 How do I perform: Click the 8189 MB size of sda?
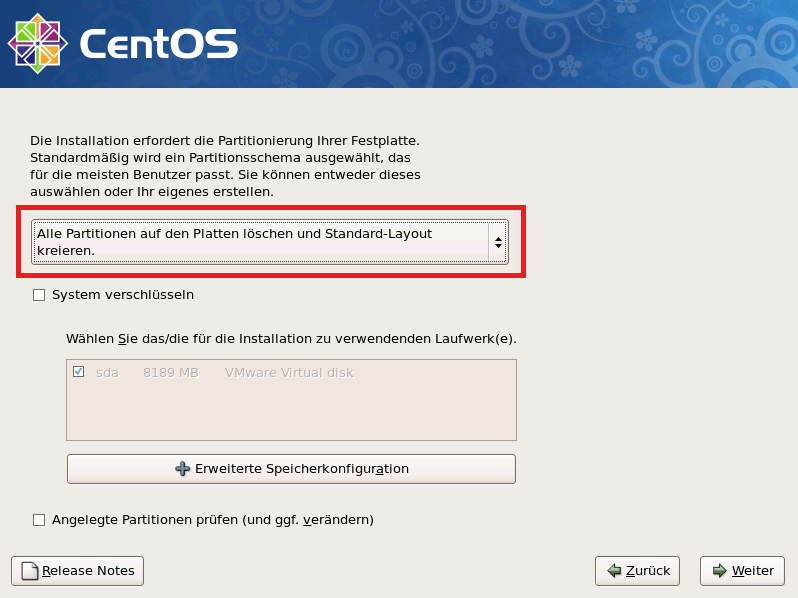tap(171, 373)
